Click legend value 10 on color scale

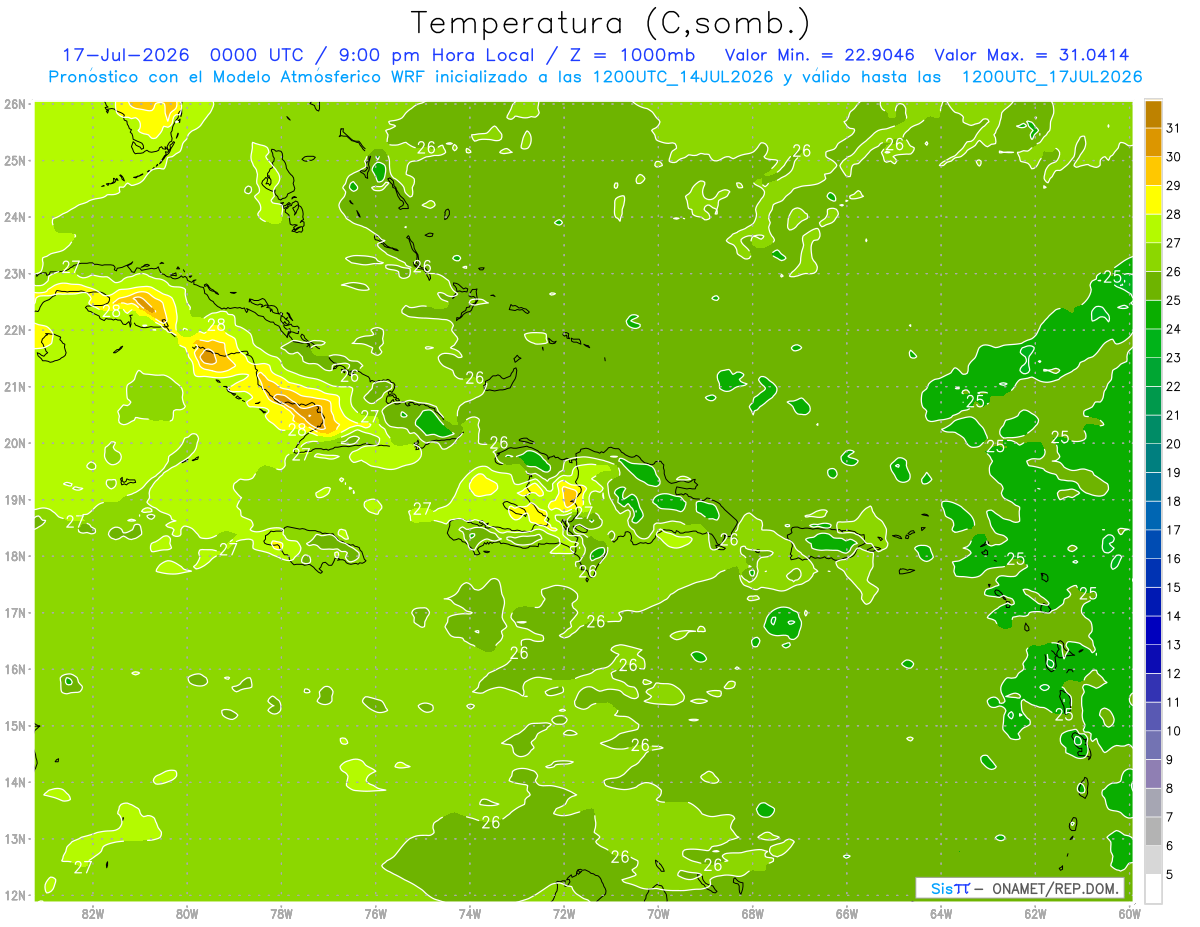pos(1173,730)
